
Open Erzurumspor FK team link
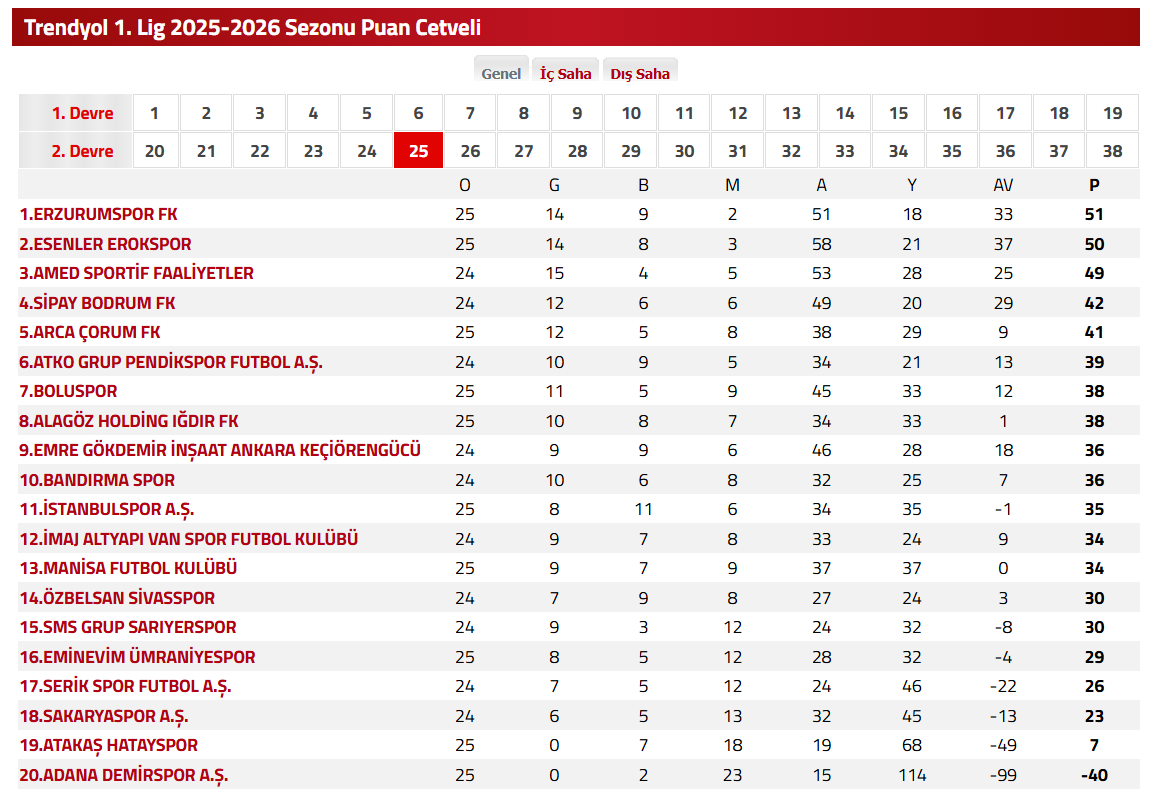pyautogui.click(x=99, y=214)
